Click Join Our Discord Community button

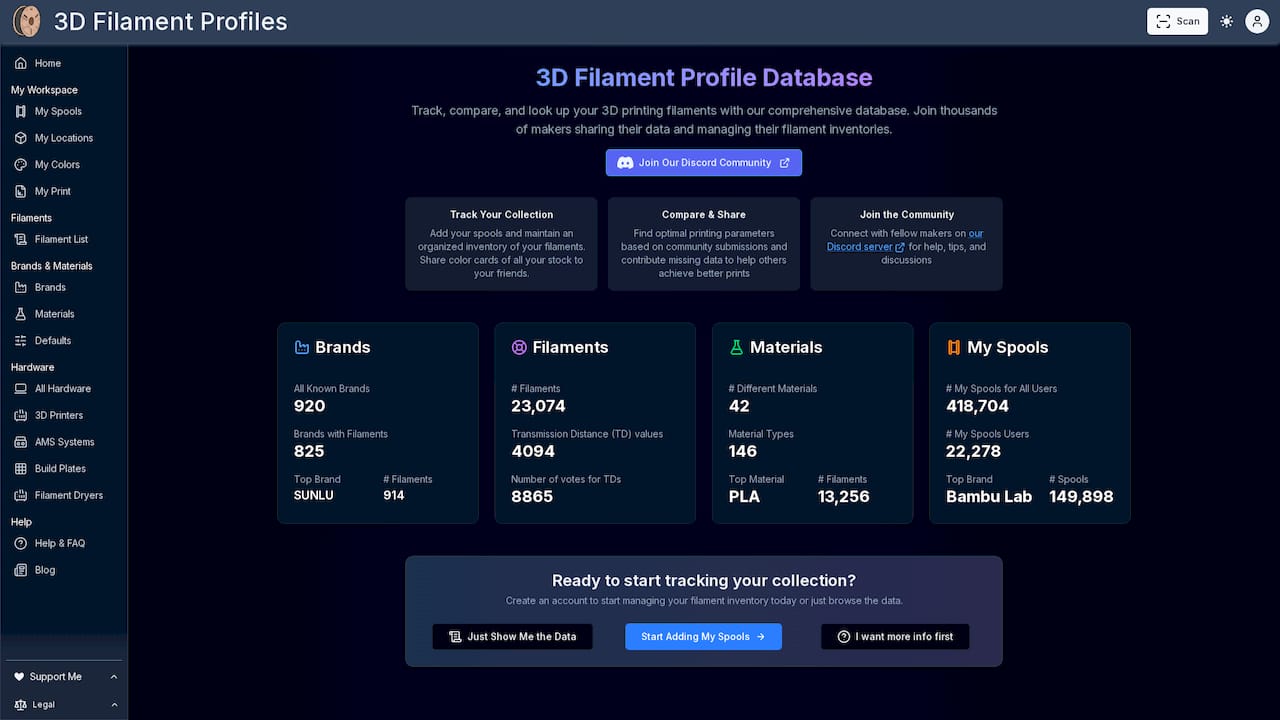[704, 163]
